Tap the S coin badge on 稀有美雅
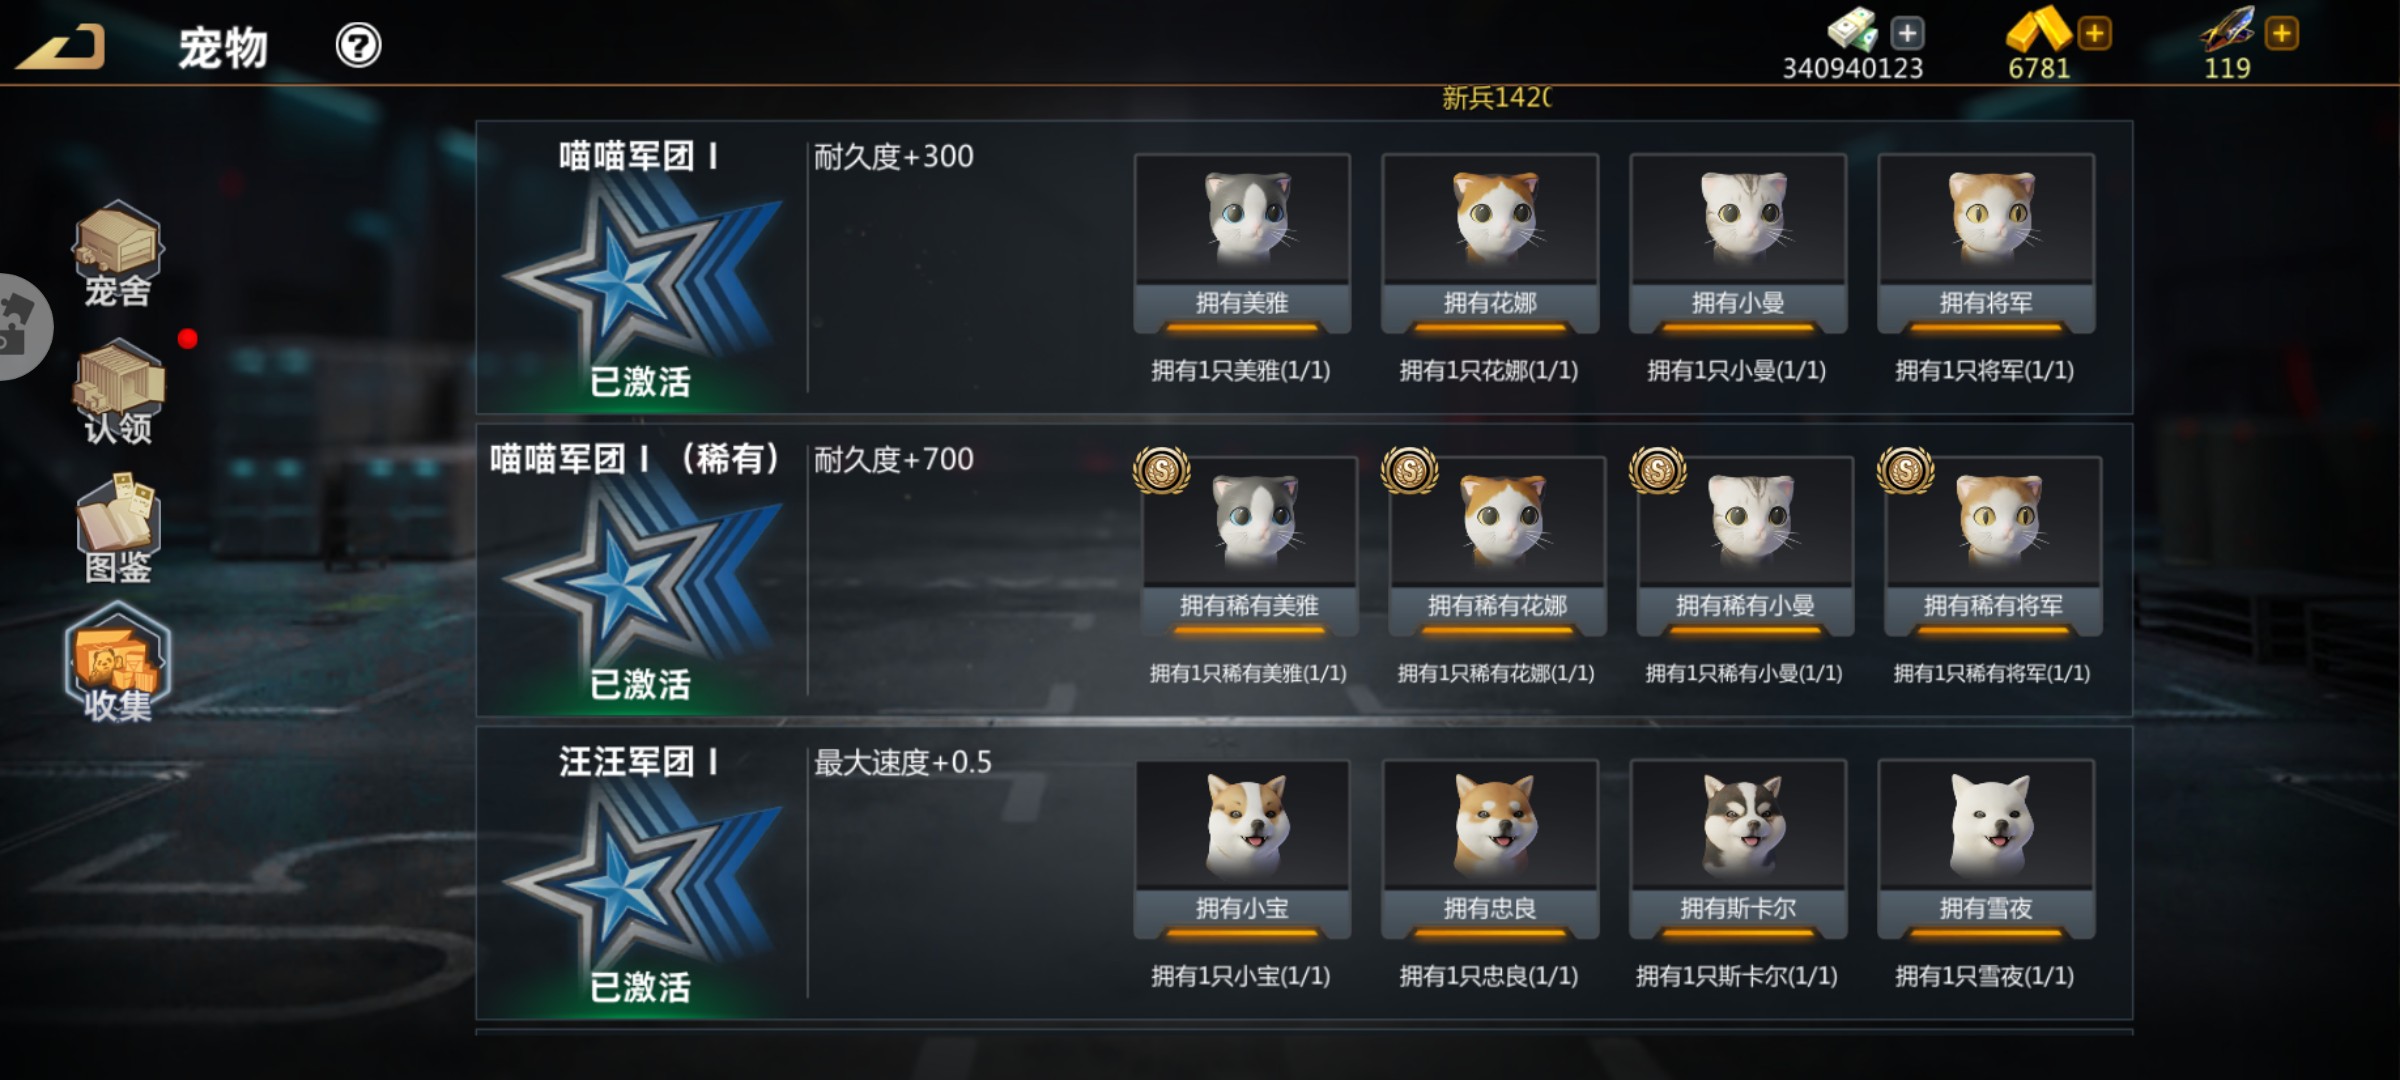Viewport: 2400px width, 1080px height. [1162, 470]
